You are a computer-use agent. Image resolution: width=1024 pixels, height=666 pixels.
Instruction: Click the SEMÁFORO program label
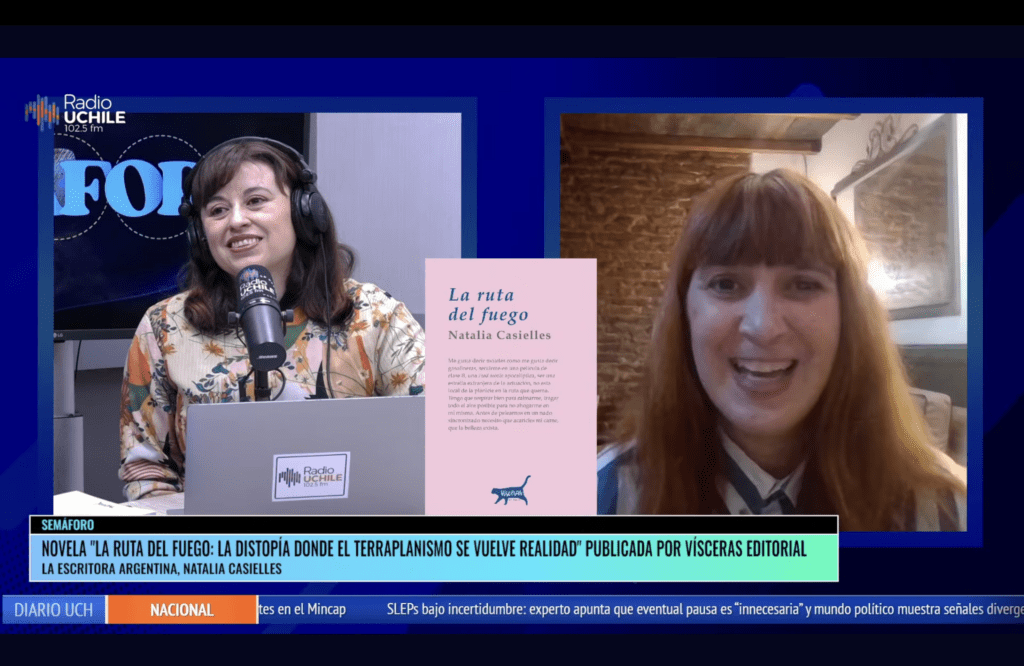pyautogui.click(x=68, y=525)
